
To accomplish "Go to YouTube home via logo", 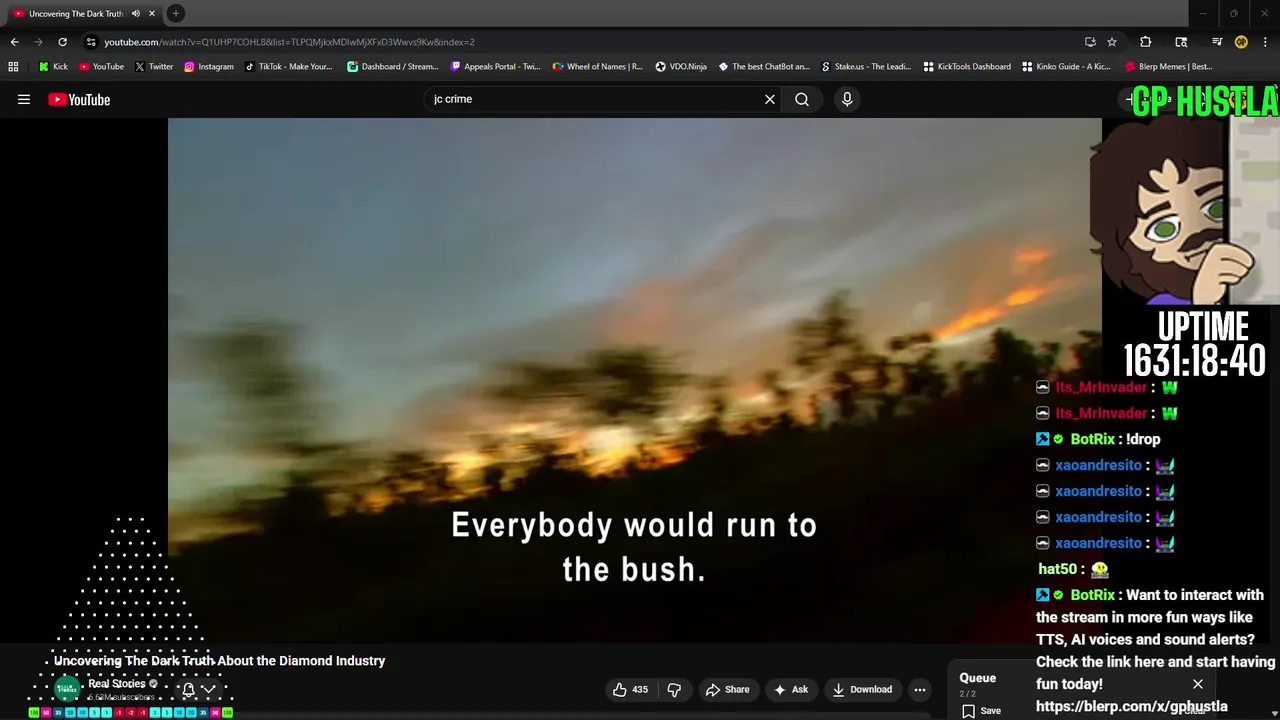I will pos(79,99).
